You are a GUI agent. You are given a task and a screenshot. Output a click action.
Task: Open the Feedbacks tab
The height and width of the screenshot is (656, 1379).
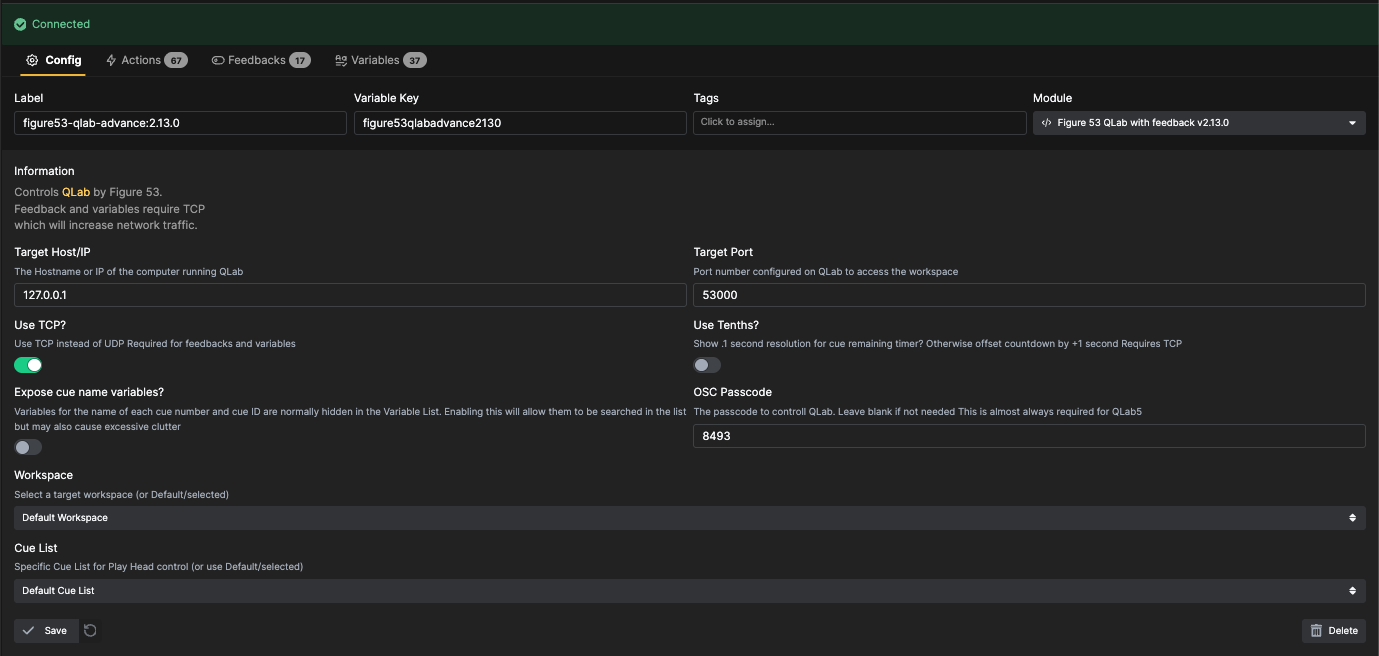(x=260, y=60)
